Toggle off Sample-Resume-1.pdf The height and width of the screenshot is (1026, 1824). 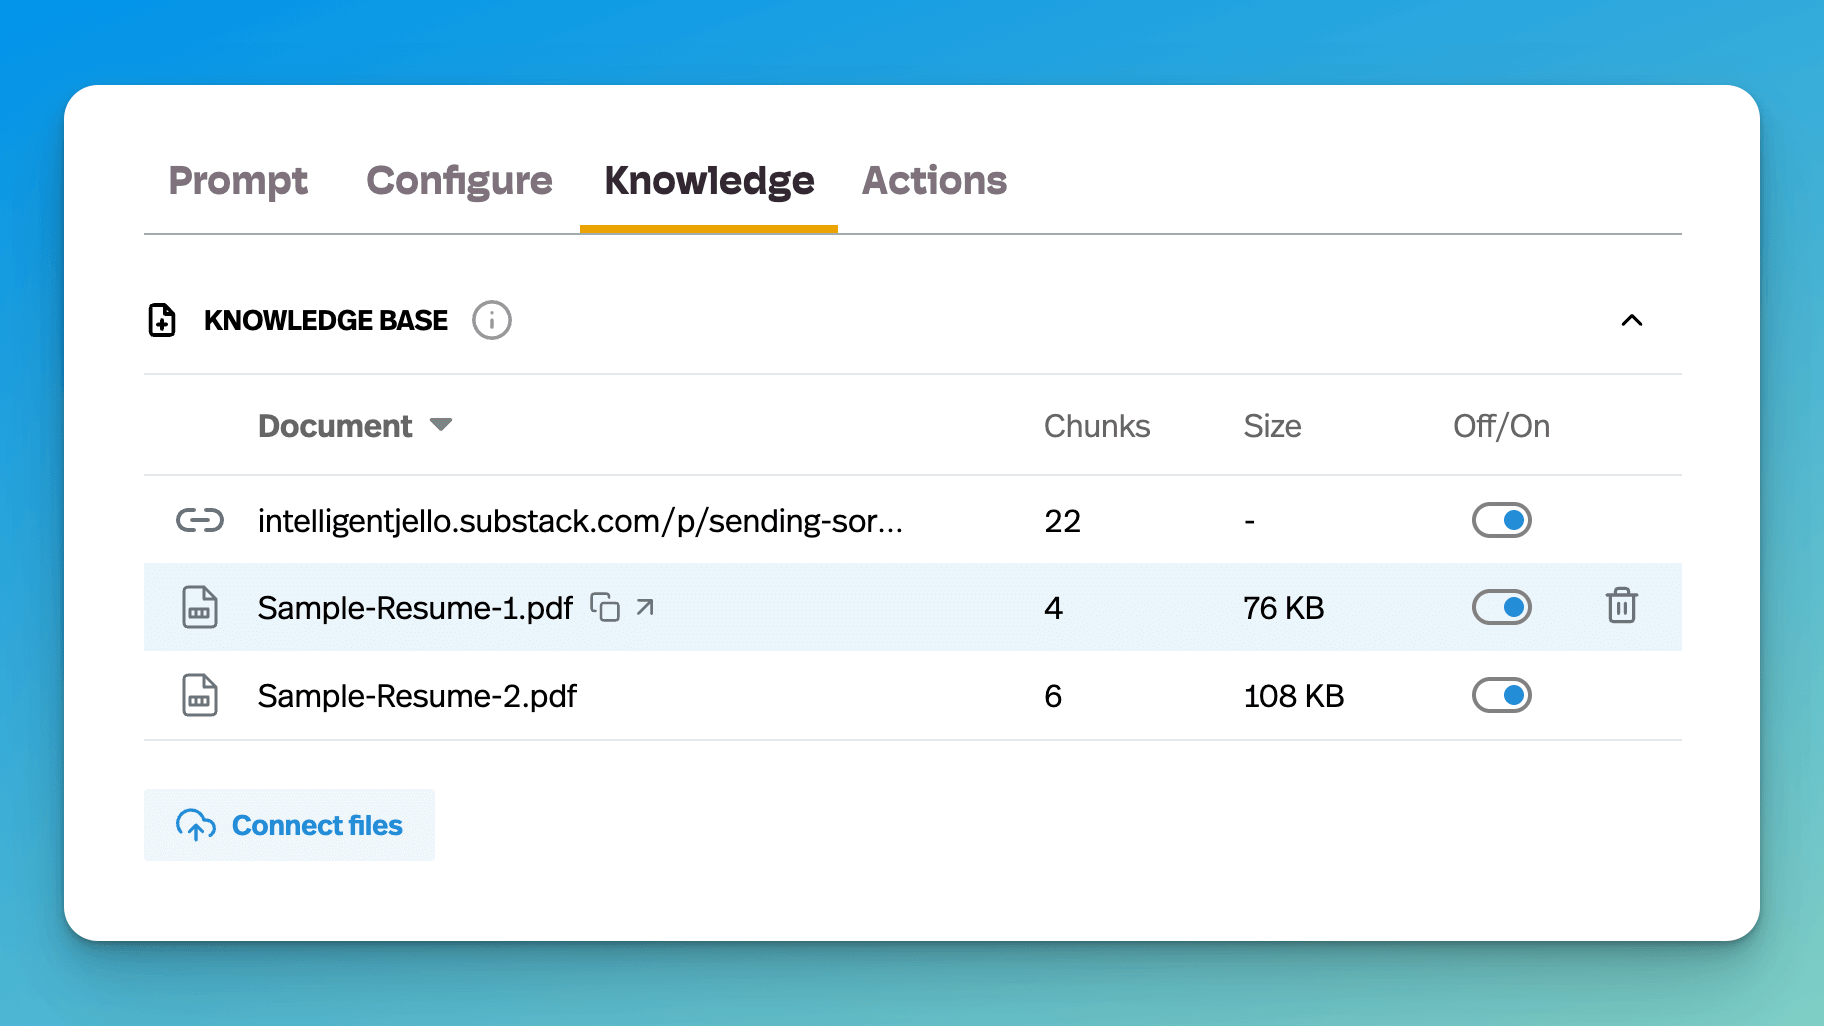pos(1501,607)
